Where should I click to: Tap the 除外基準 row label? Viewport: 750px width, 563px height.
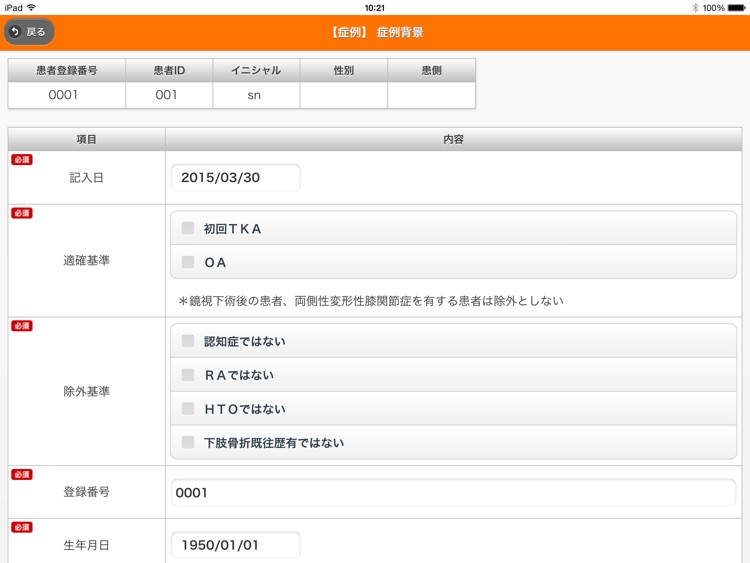pyautogui.click(x=87, y=391)
